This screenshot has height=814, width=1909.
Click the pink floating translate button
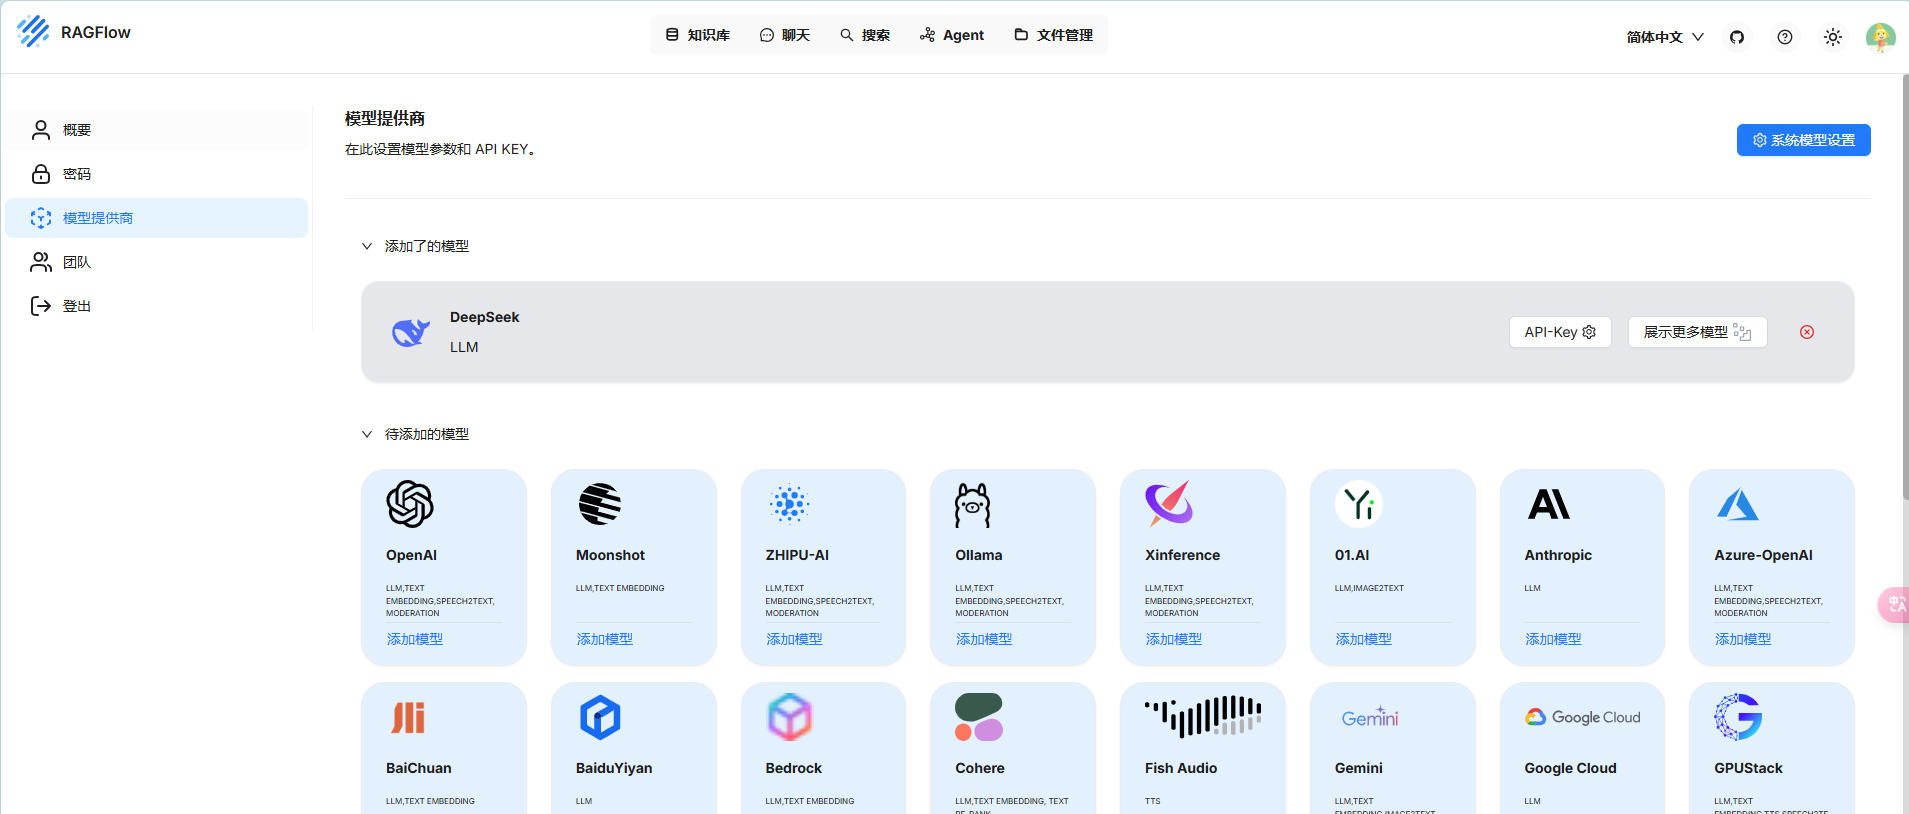[x=1894, y=604]
